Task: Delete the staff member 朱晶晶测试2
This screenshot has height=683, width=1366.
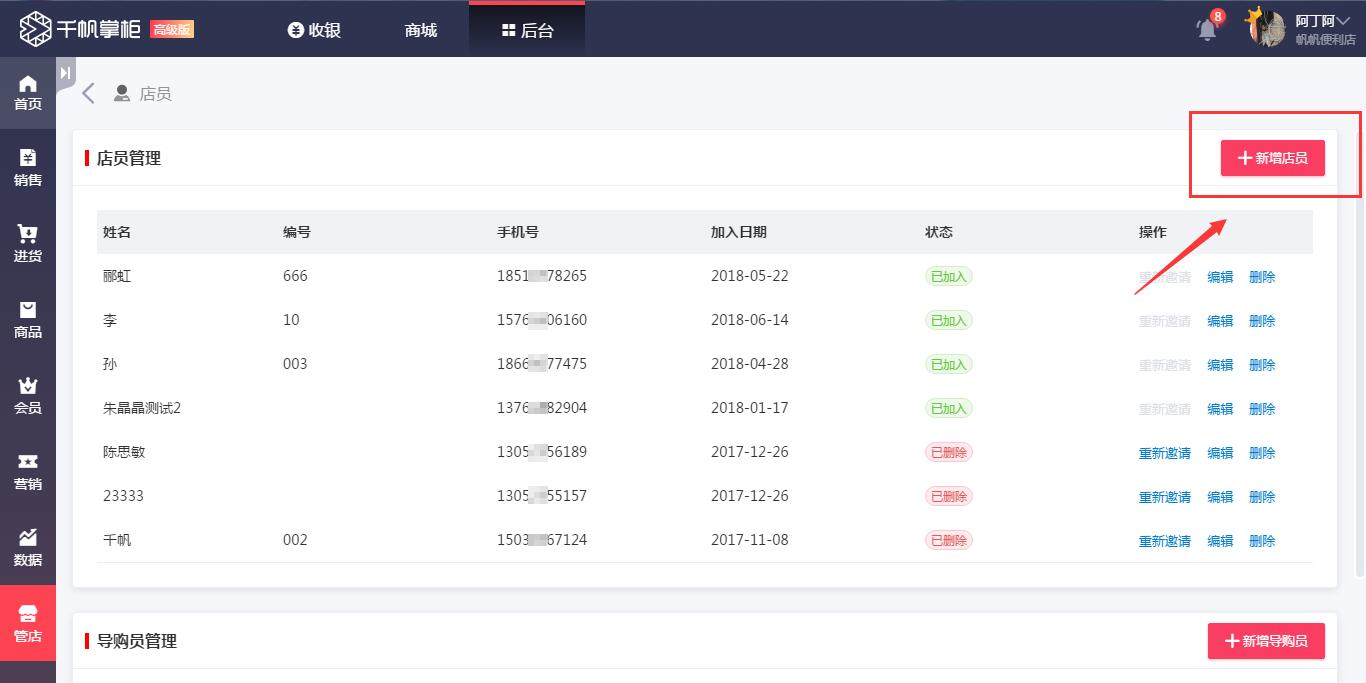Action: click(x=1262, y=409)
